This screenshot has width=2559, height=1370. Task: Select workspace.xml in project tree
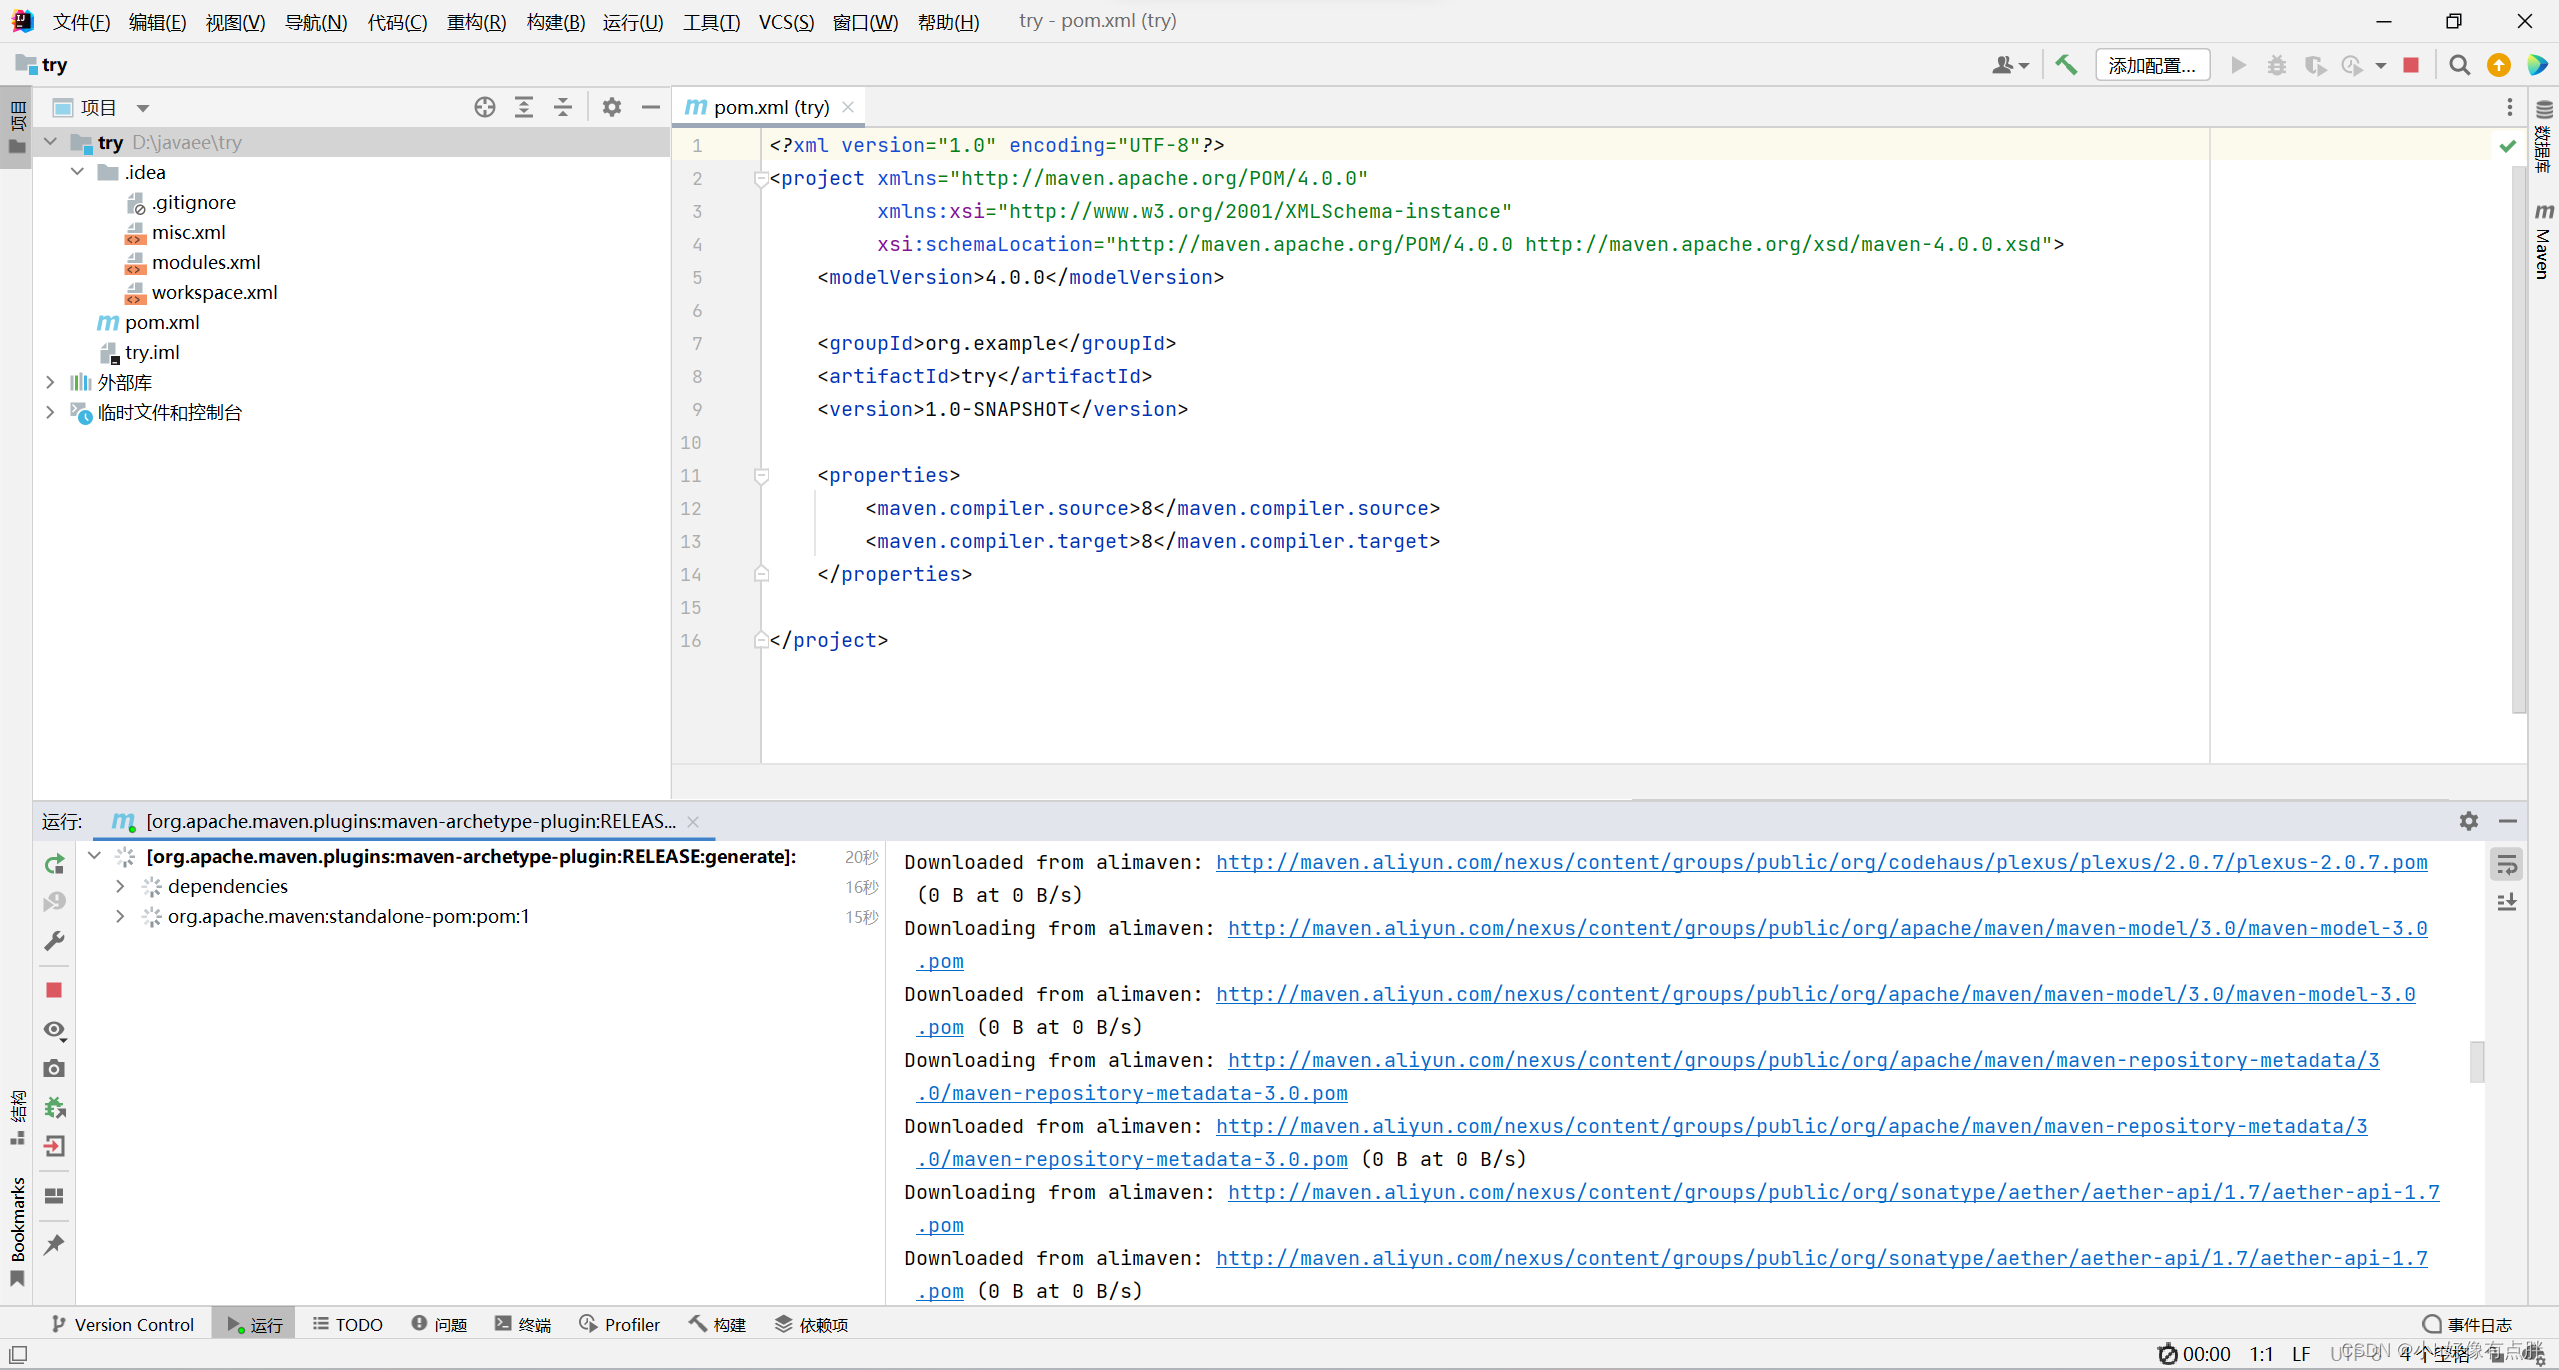(214, 292)
